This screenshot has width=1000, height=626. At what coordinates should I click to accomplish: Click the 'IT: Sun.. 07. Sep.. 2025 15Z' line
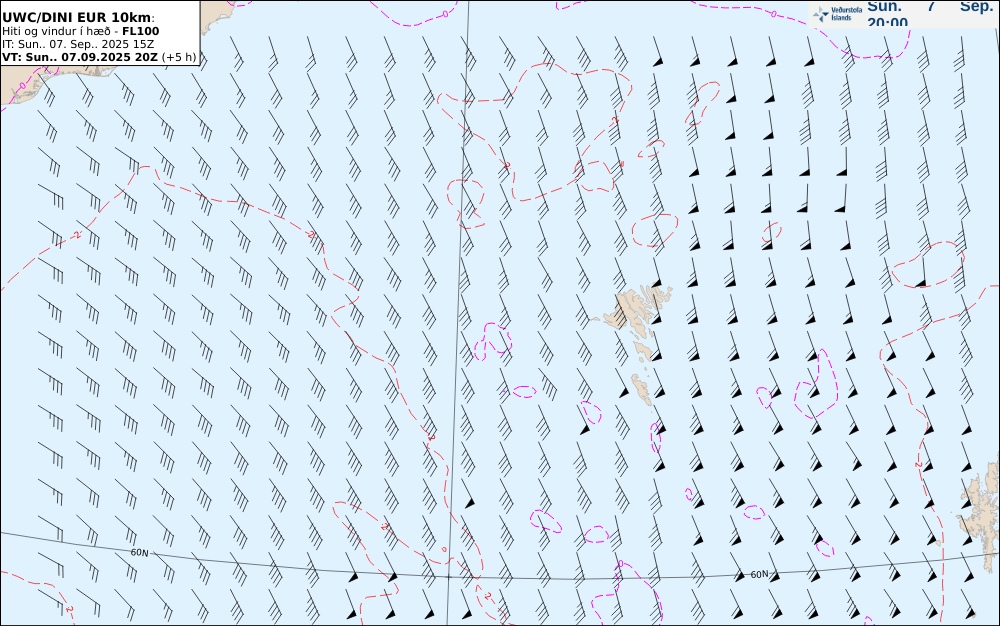tap(78, 44)
